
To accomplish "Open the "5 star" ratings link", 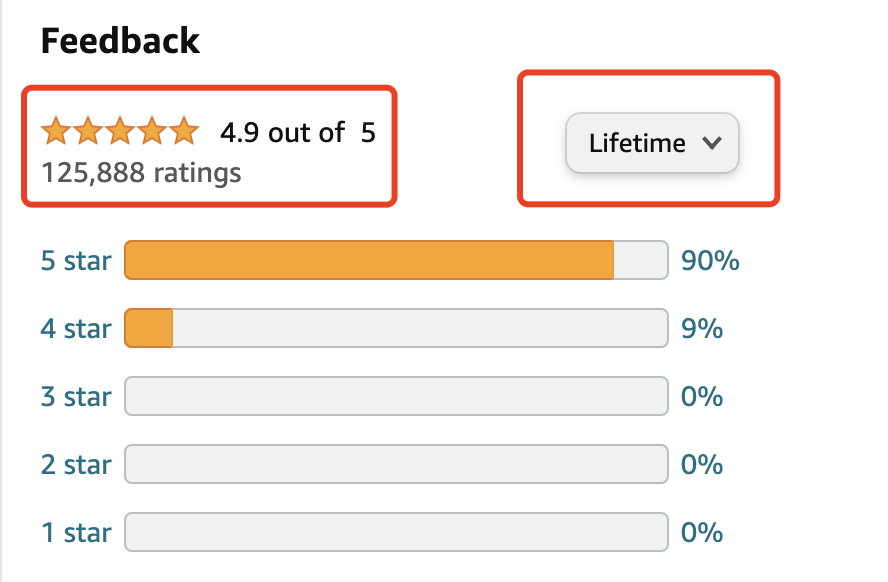I will [76, 261].
